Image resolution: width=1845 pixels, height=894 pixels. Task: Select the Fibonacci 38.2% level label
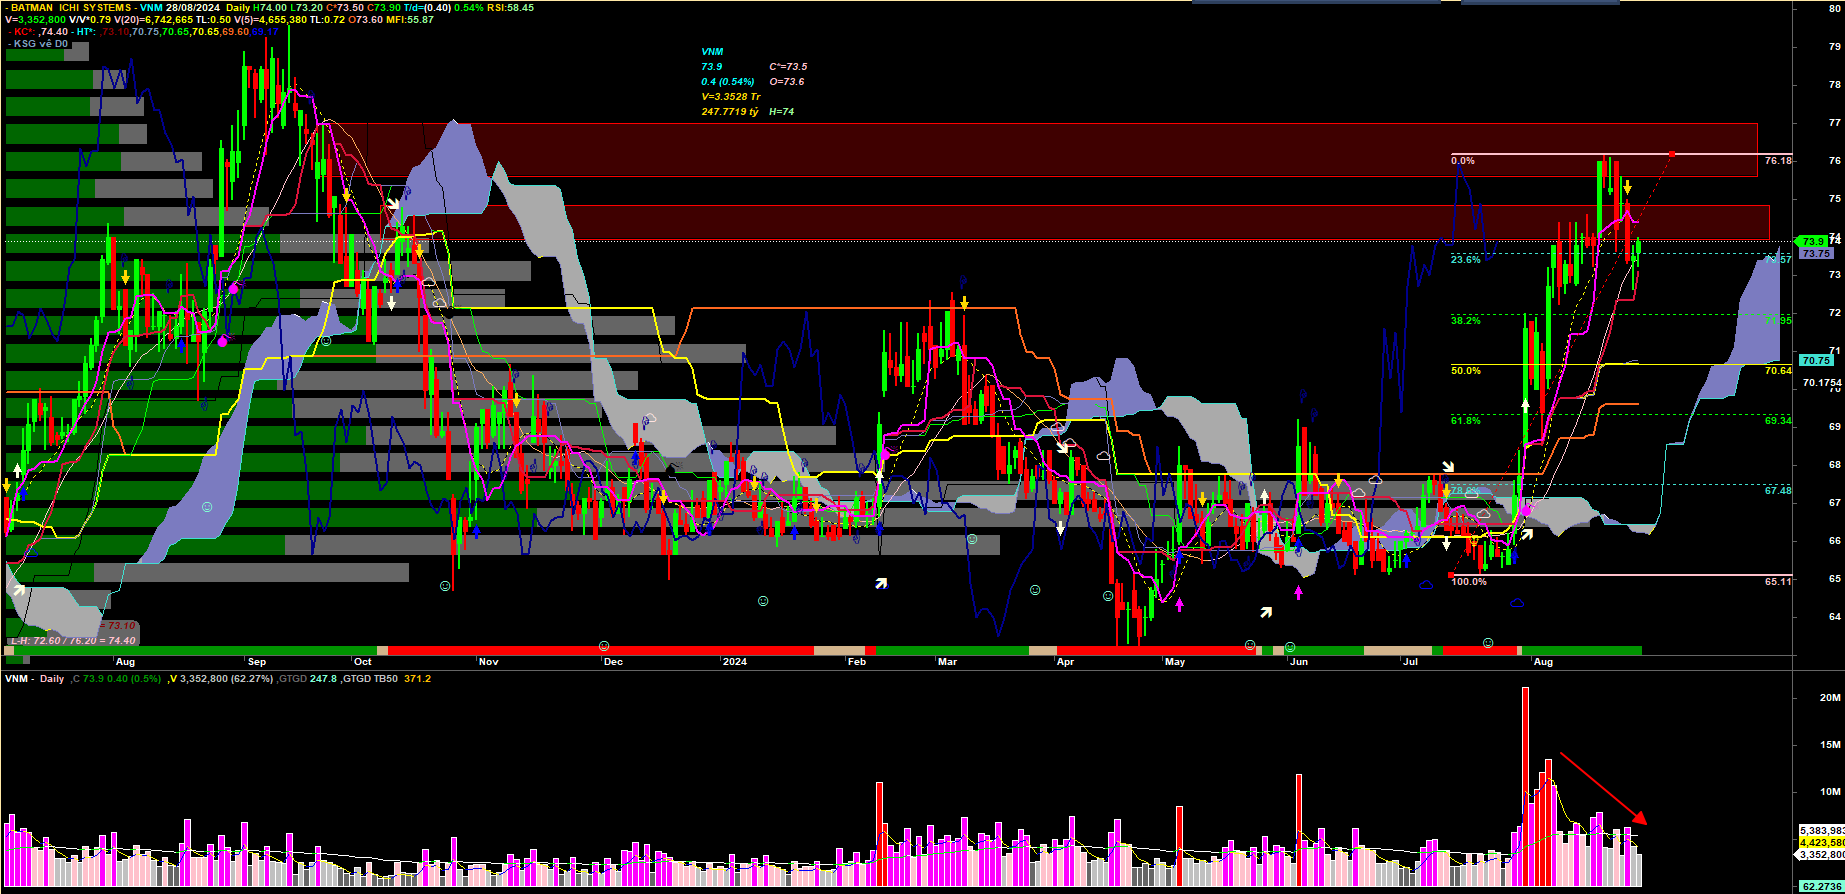(1466, 321)
